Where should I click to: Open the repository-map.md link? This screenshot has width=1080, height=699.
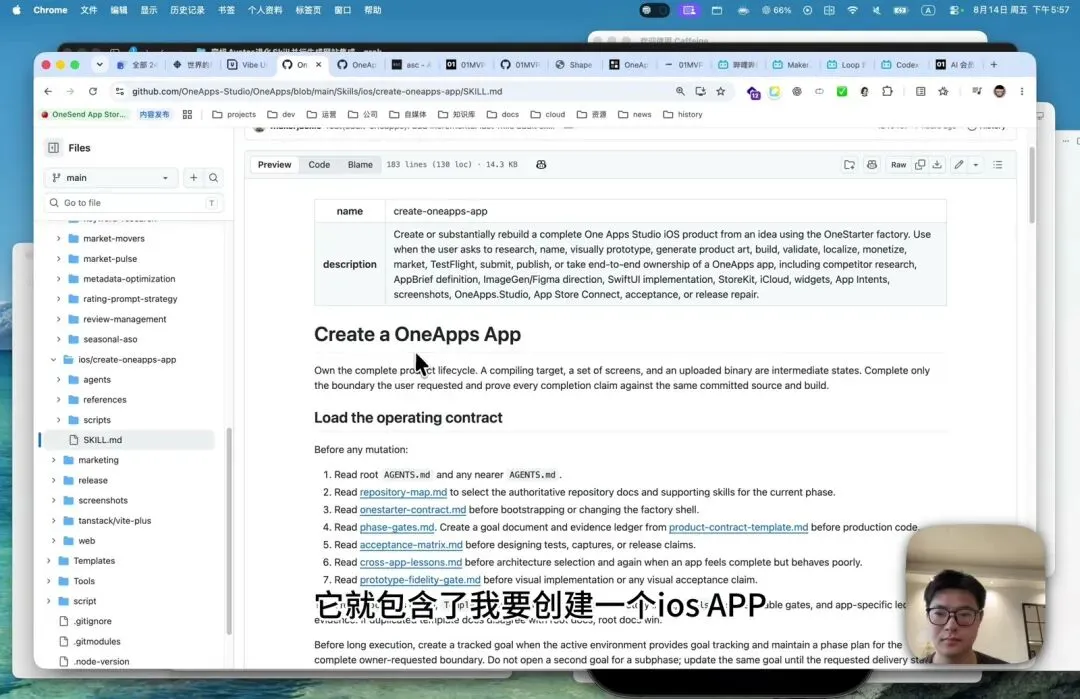click(x=403, y=492)
